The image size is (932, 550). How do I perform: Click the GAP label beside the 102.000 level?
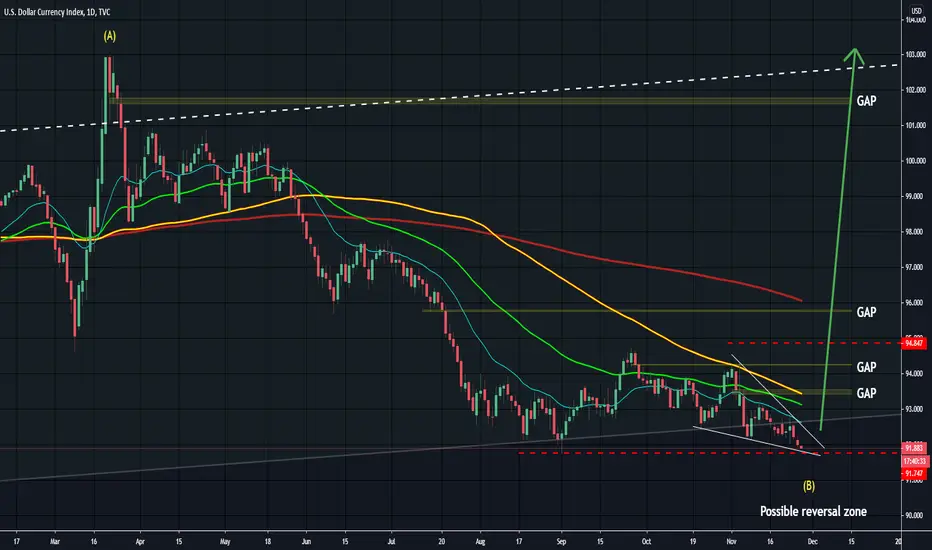[866, 100]
